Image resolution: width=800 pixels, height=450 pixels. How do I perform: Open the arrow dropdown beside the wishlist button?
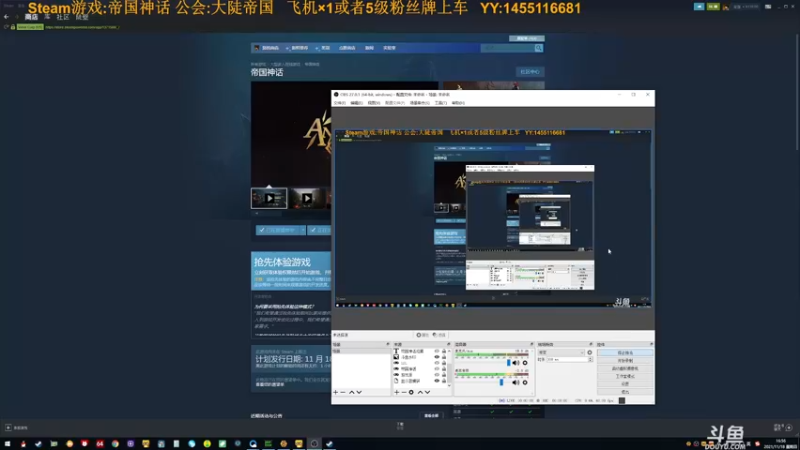tap(303, 230)
